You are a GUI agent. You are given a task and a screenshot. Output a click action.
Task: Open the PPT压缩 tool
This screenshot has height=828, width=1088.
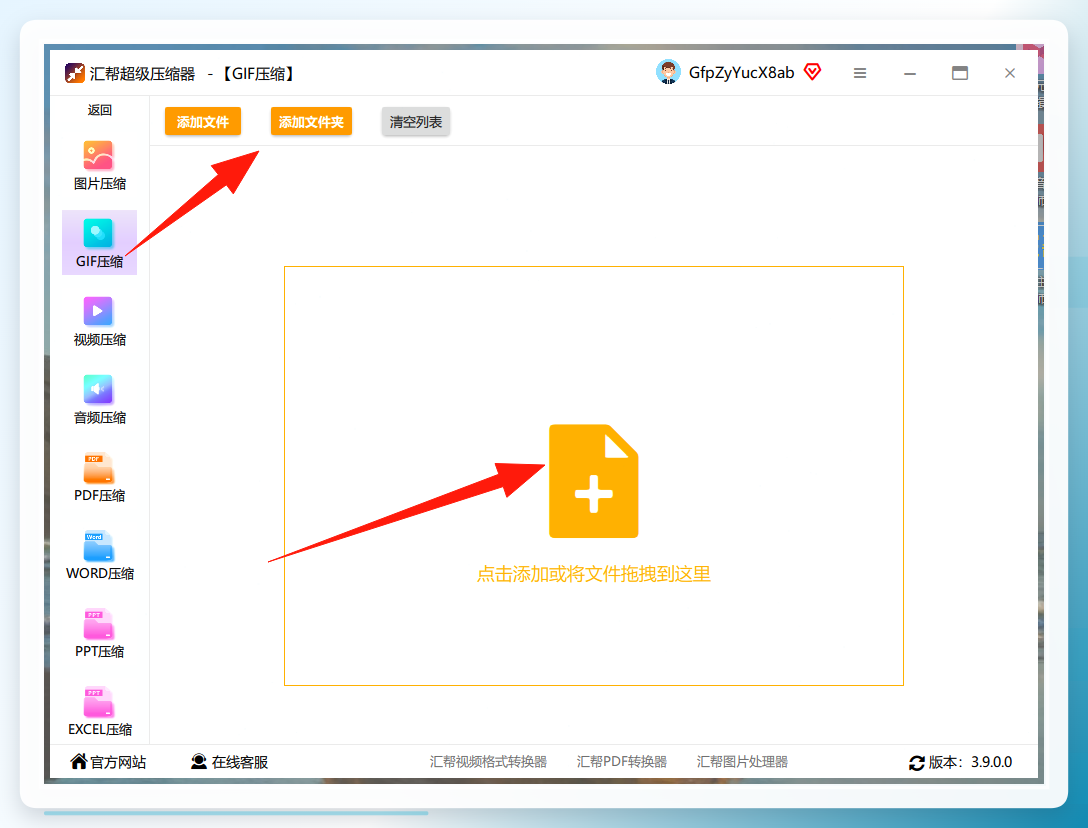[x=99, y=633]
